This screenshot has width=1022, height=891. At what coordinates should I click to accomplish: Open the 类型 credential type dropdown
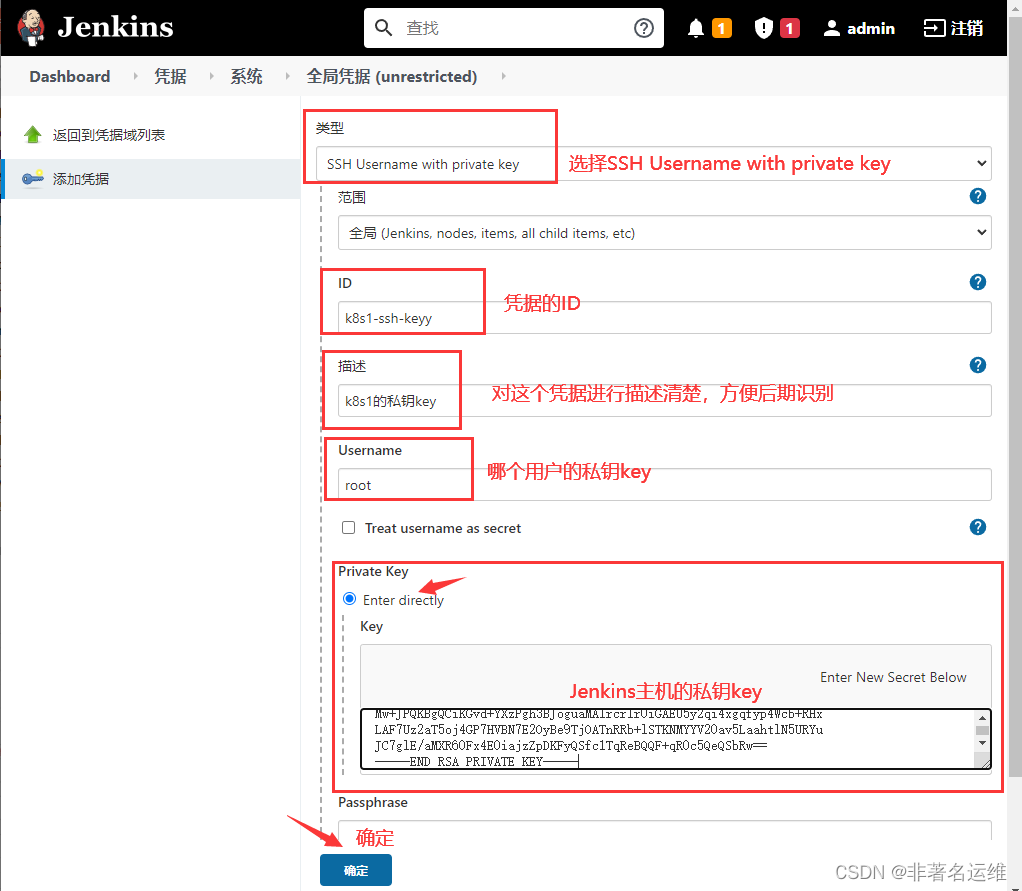(653, 164)
